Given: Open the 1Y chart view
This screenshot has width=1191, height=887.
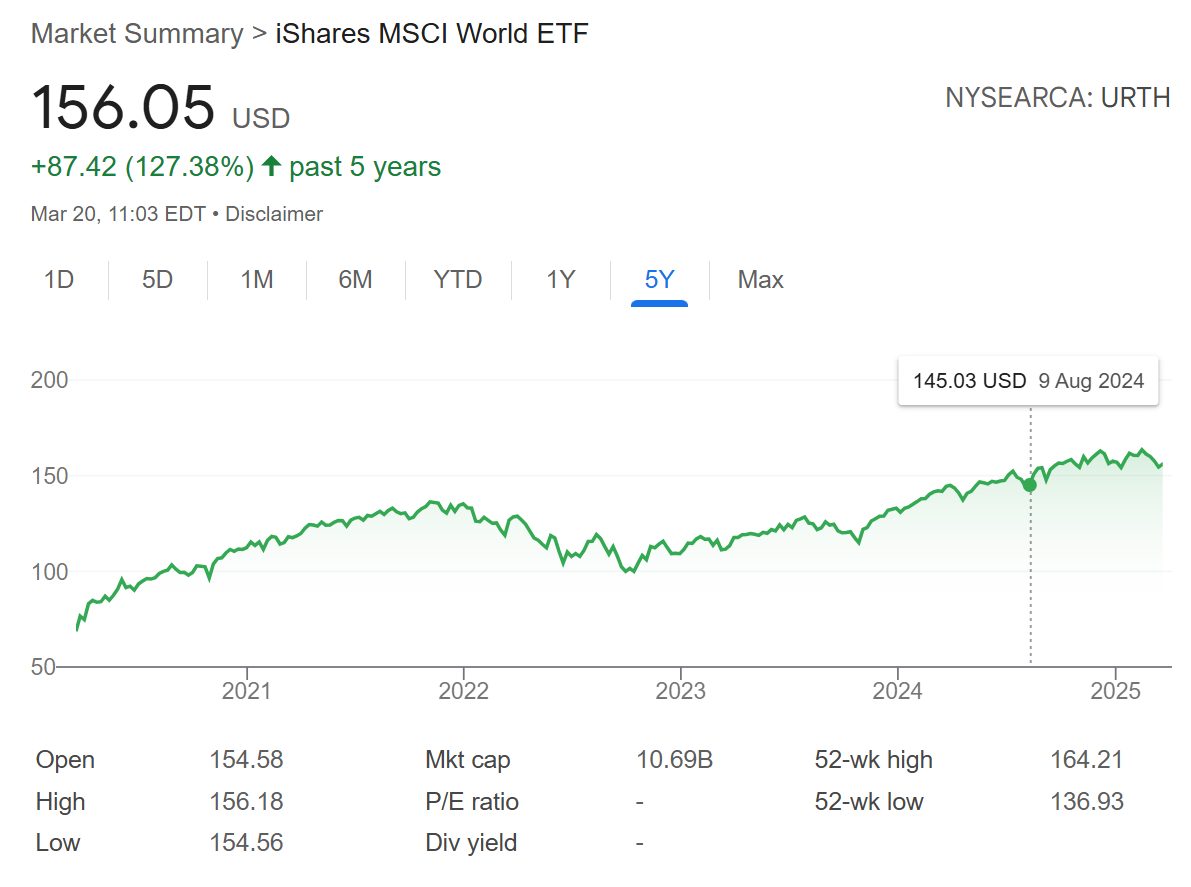Looking at the screenshot, I should [561, 280].
